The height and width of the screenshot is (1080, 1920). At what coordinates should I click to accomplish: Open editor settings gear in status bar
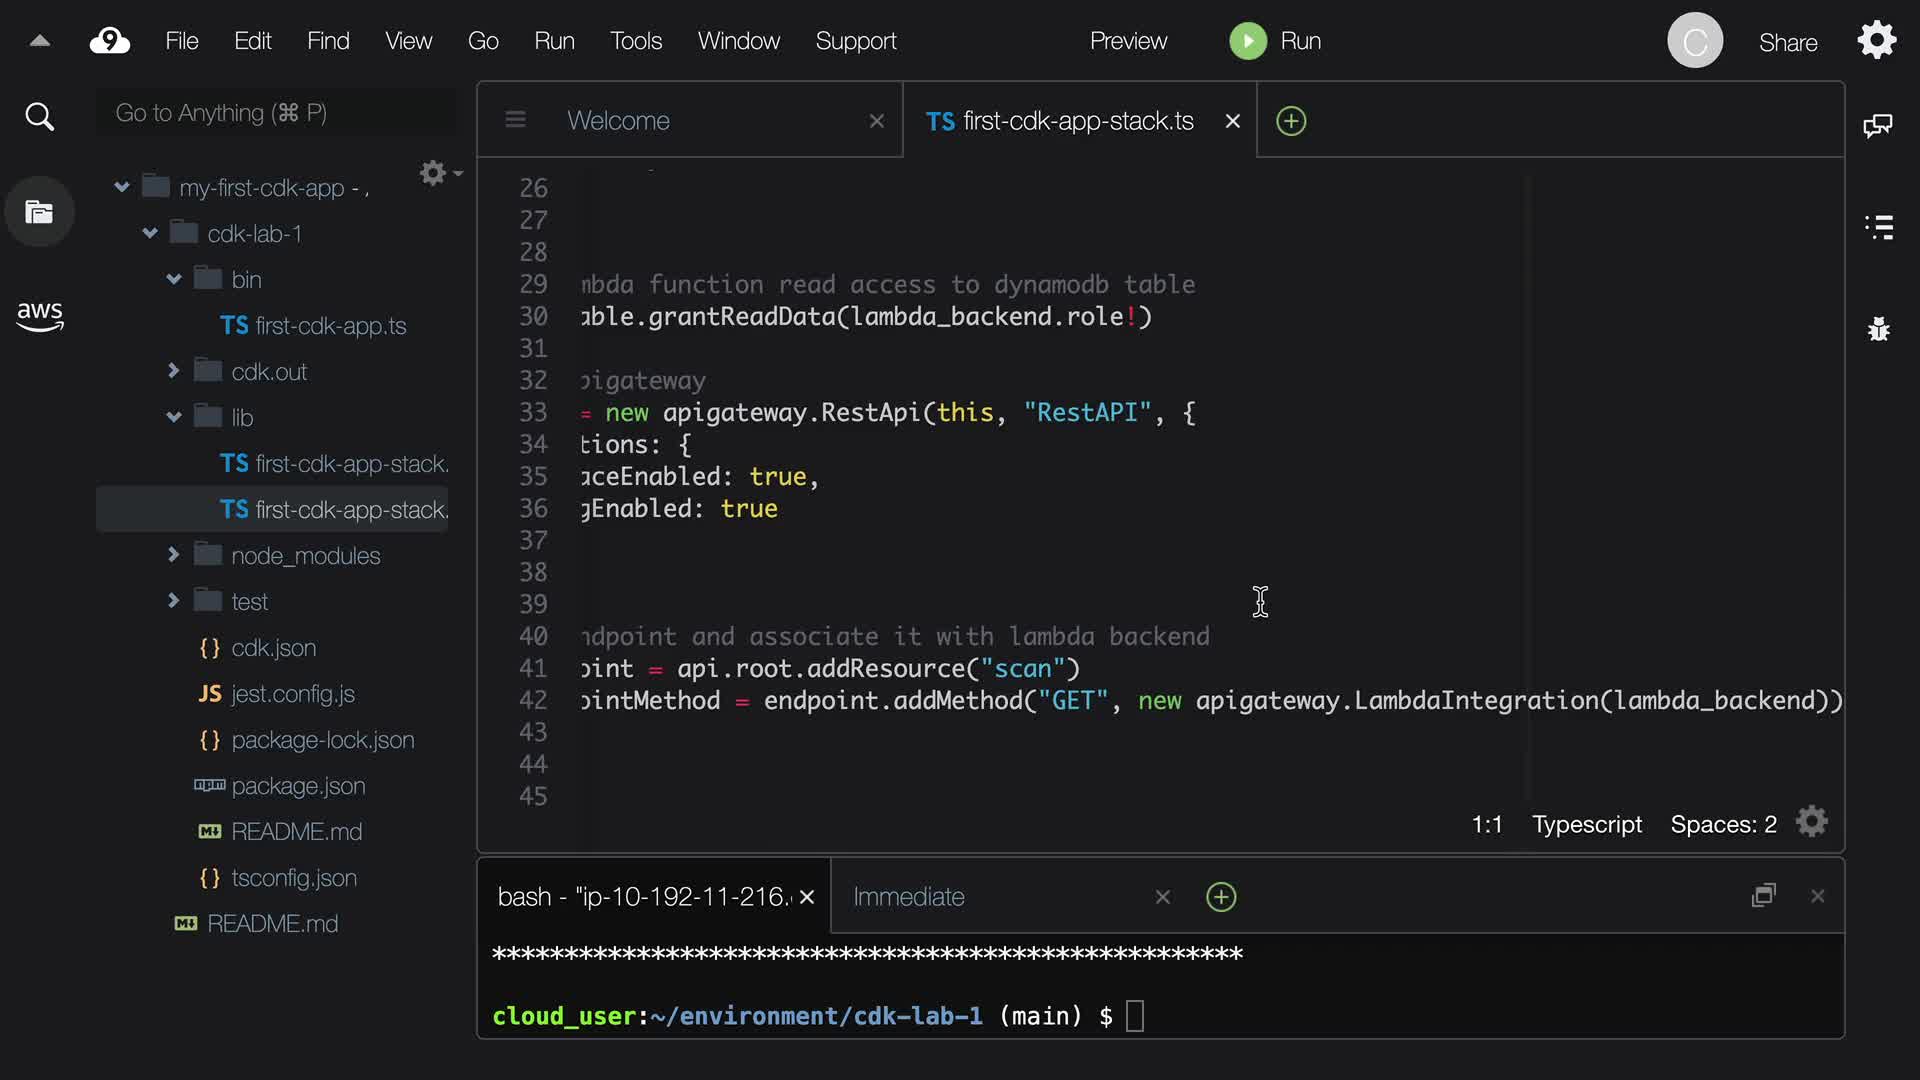1811,822
